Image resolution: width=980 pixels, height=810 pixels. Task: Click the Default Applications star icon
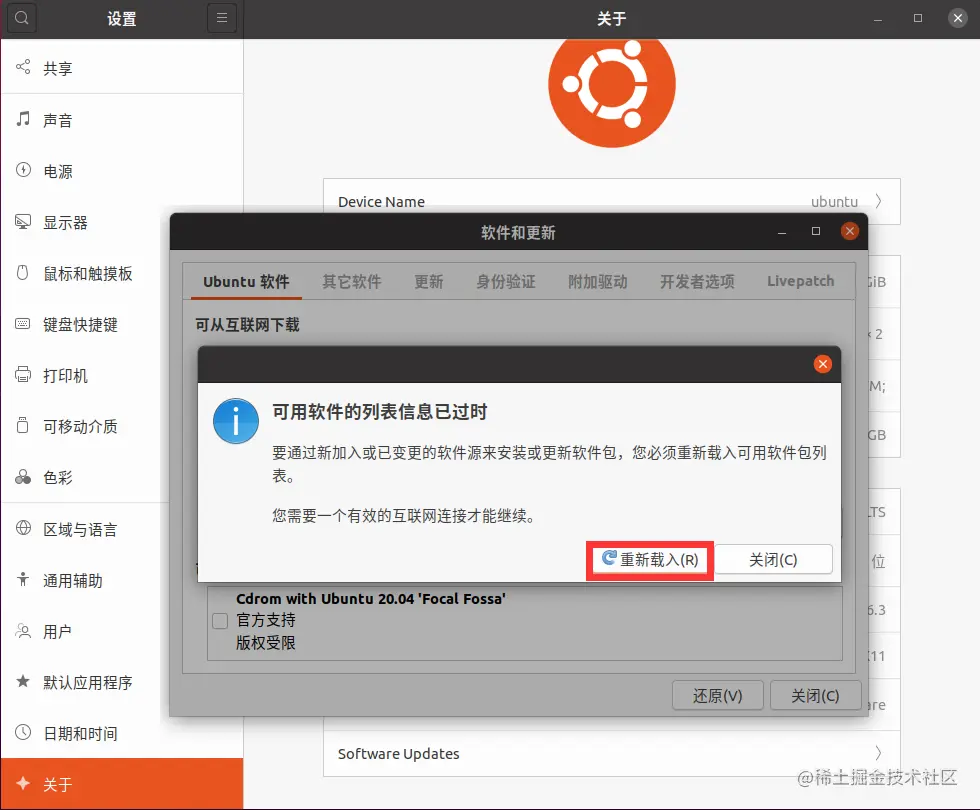point(23,681)
